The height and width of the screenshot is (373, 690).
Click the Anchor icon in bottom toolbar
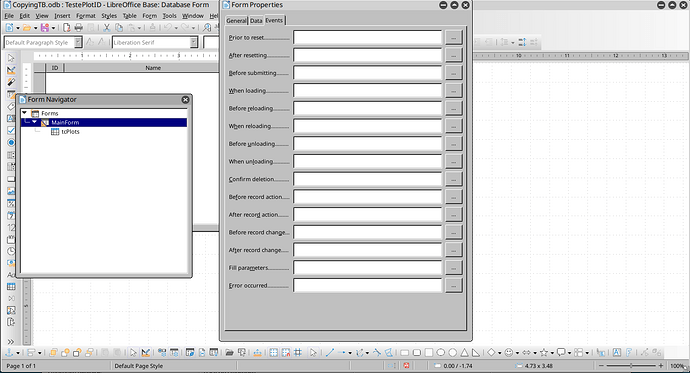click(x=9, y=352)
